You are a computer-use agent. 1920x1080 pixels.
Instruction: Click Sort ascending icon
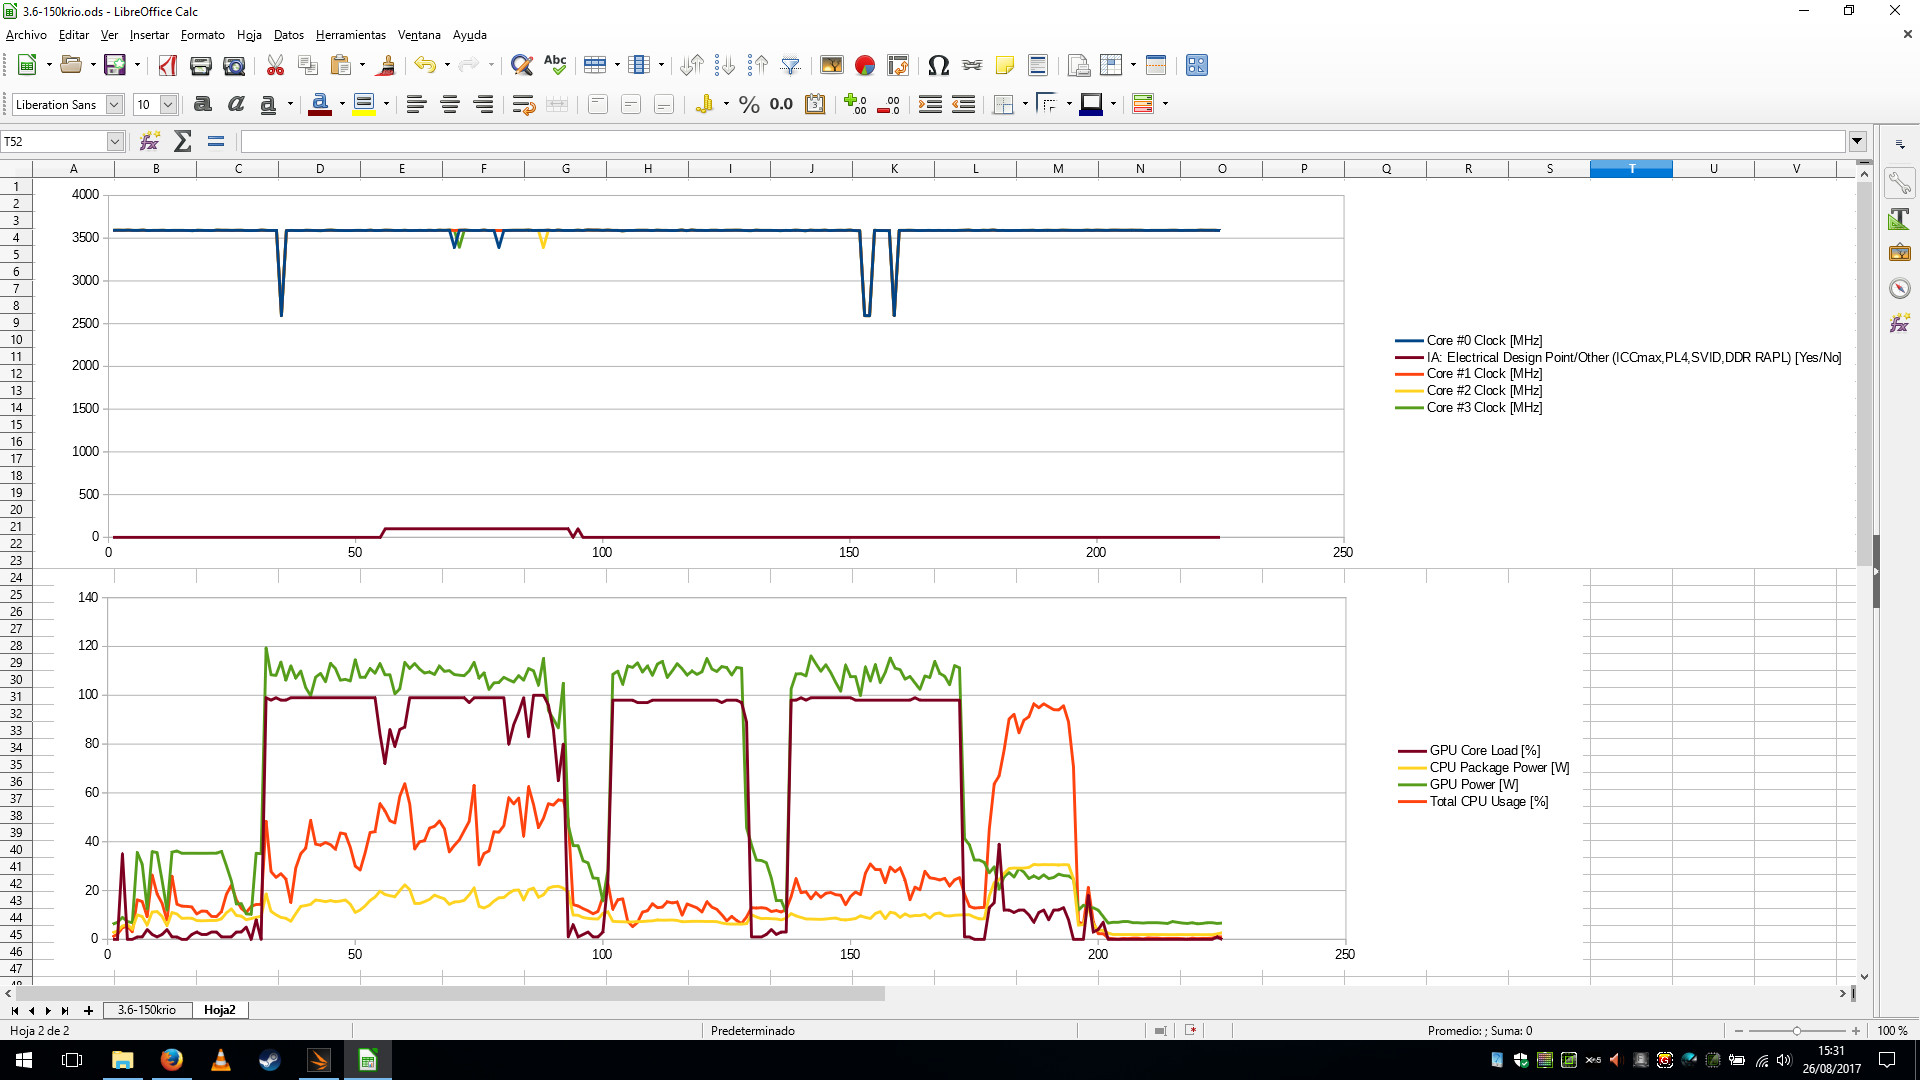click(x=692, y=65)
